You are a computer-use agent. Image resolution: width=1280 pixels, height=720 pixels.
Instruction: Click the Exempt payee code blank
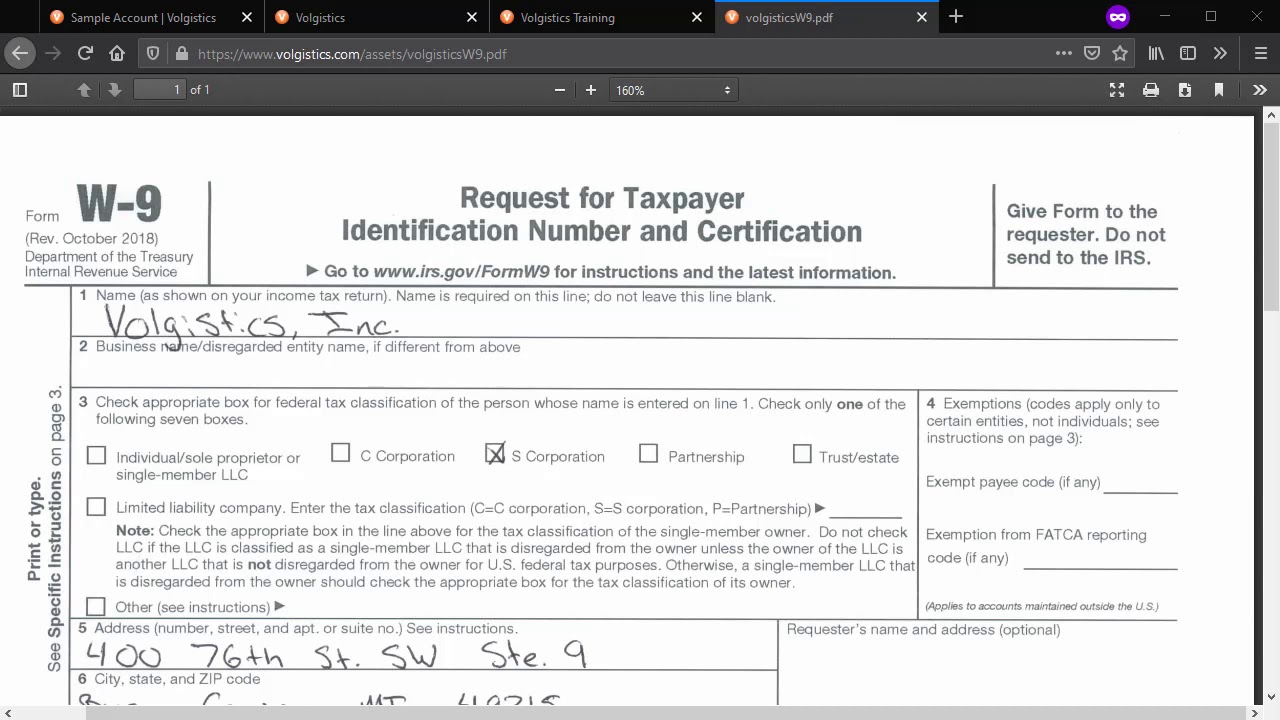(1141, 484)
